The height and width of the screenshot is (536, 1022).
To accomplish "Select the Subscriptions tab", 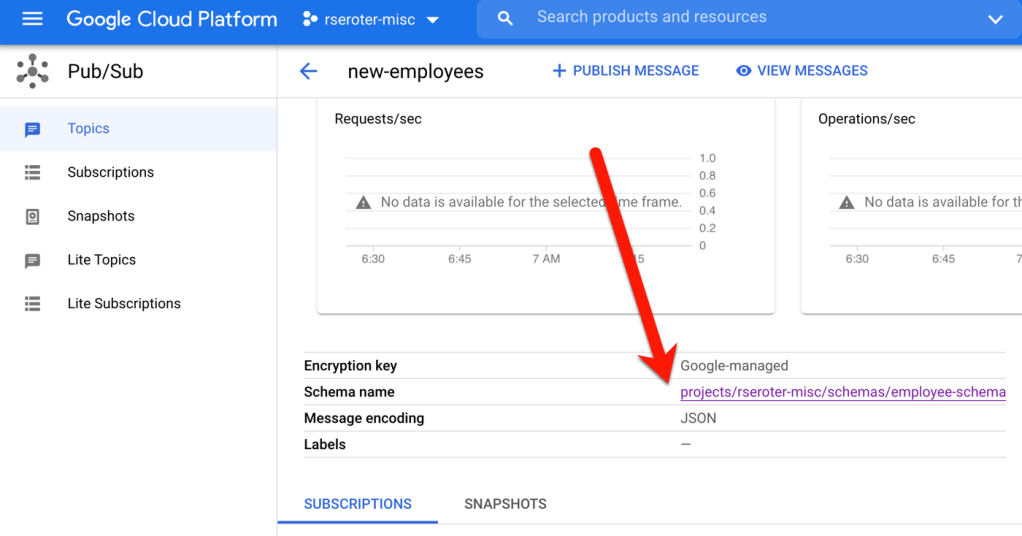I will click(x=357, y=504).
